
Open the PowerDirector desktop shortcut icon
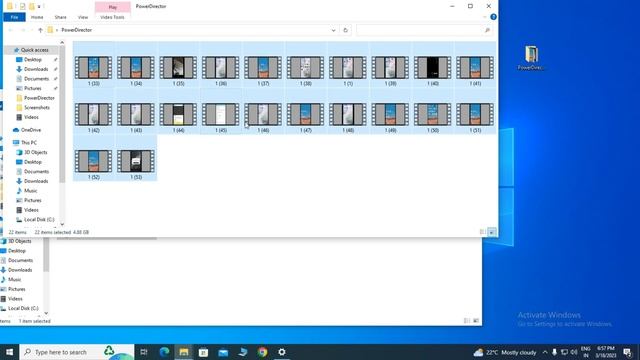pos(531,58)
